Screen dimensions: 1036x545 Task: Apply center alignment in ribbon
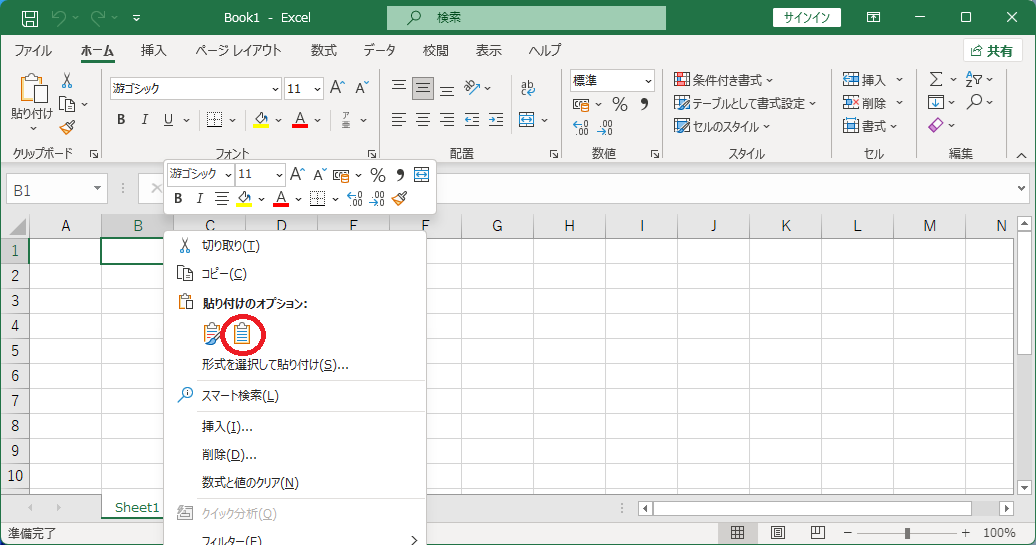[423, 120]
